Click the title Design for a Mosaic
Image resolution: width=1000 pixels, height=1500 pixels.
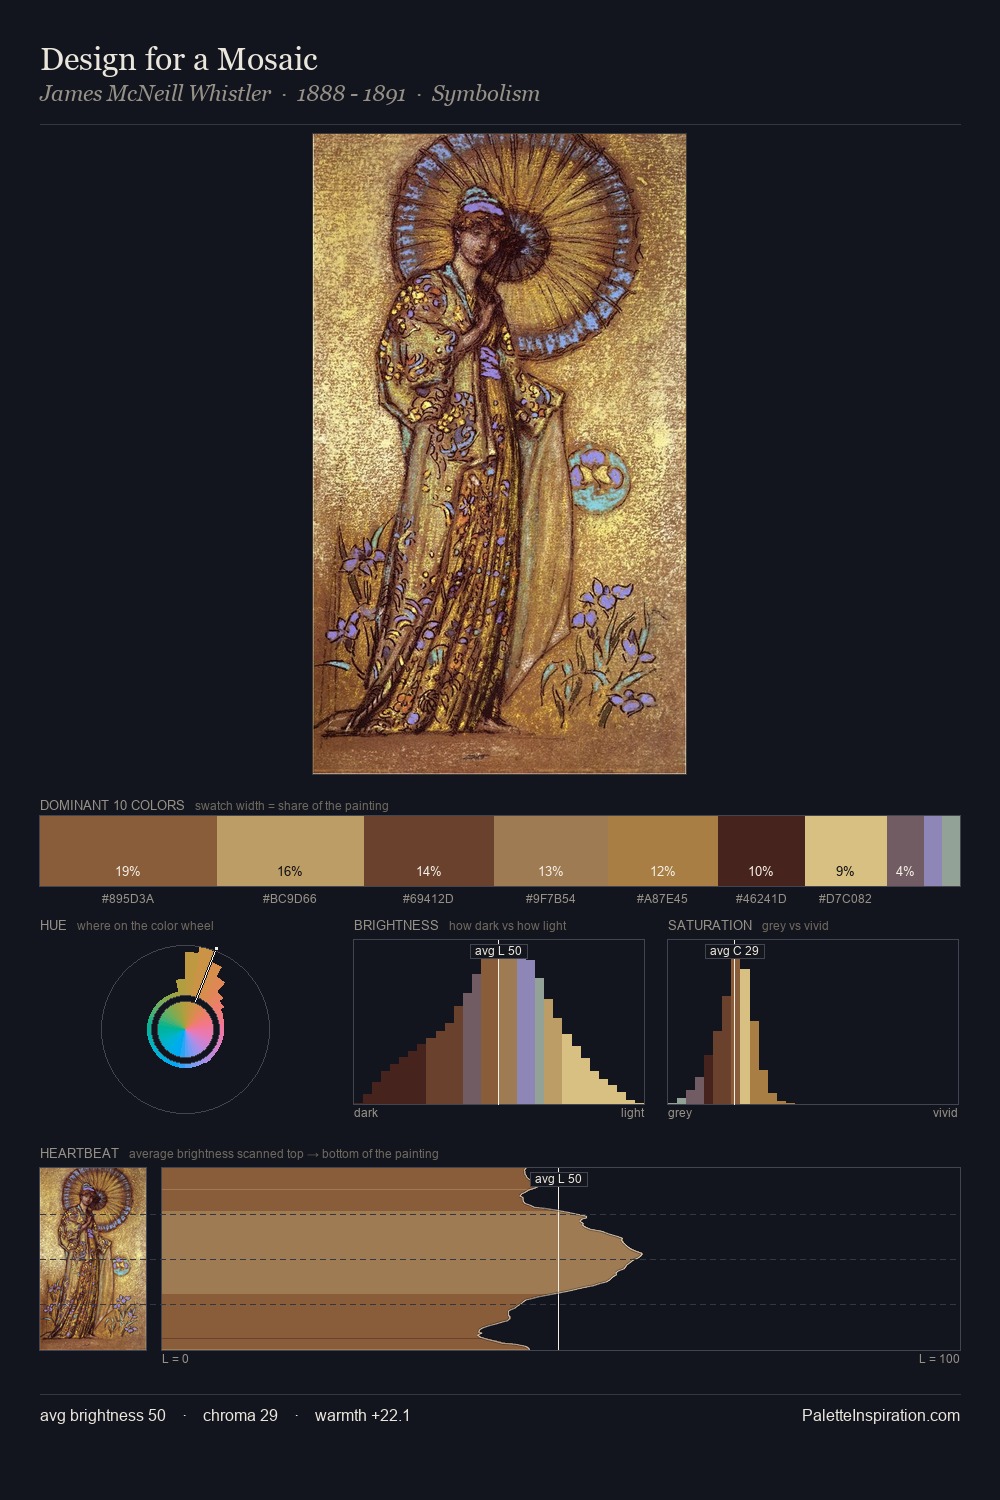pyautogui.click(x=179, y=60)
